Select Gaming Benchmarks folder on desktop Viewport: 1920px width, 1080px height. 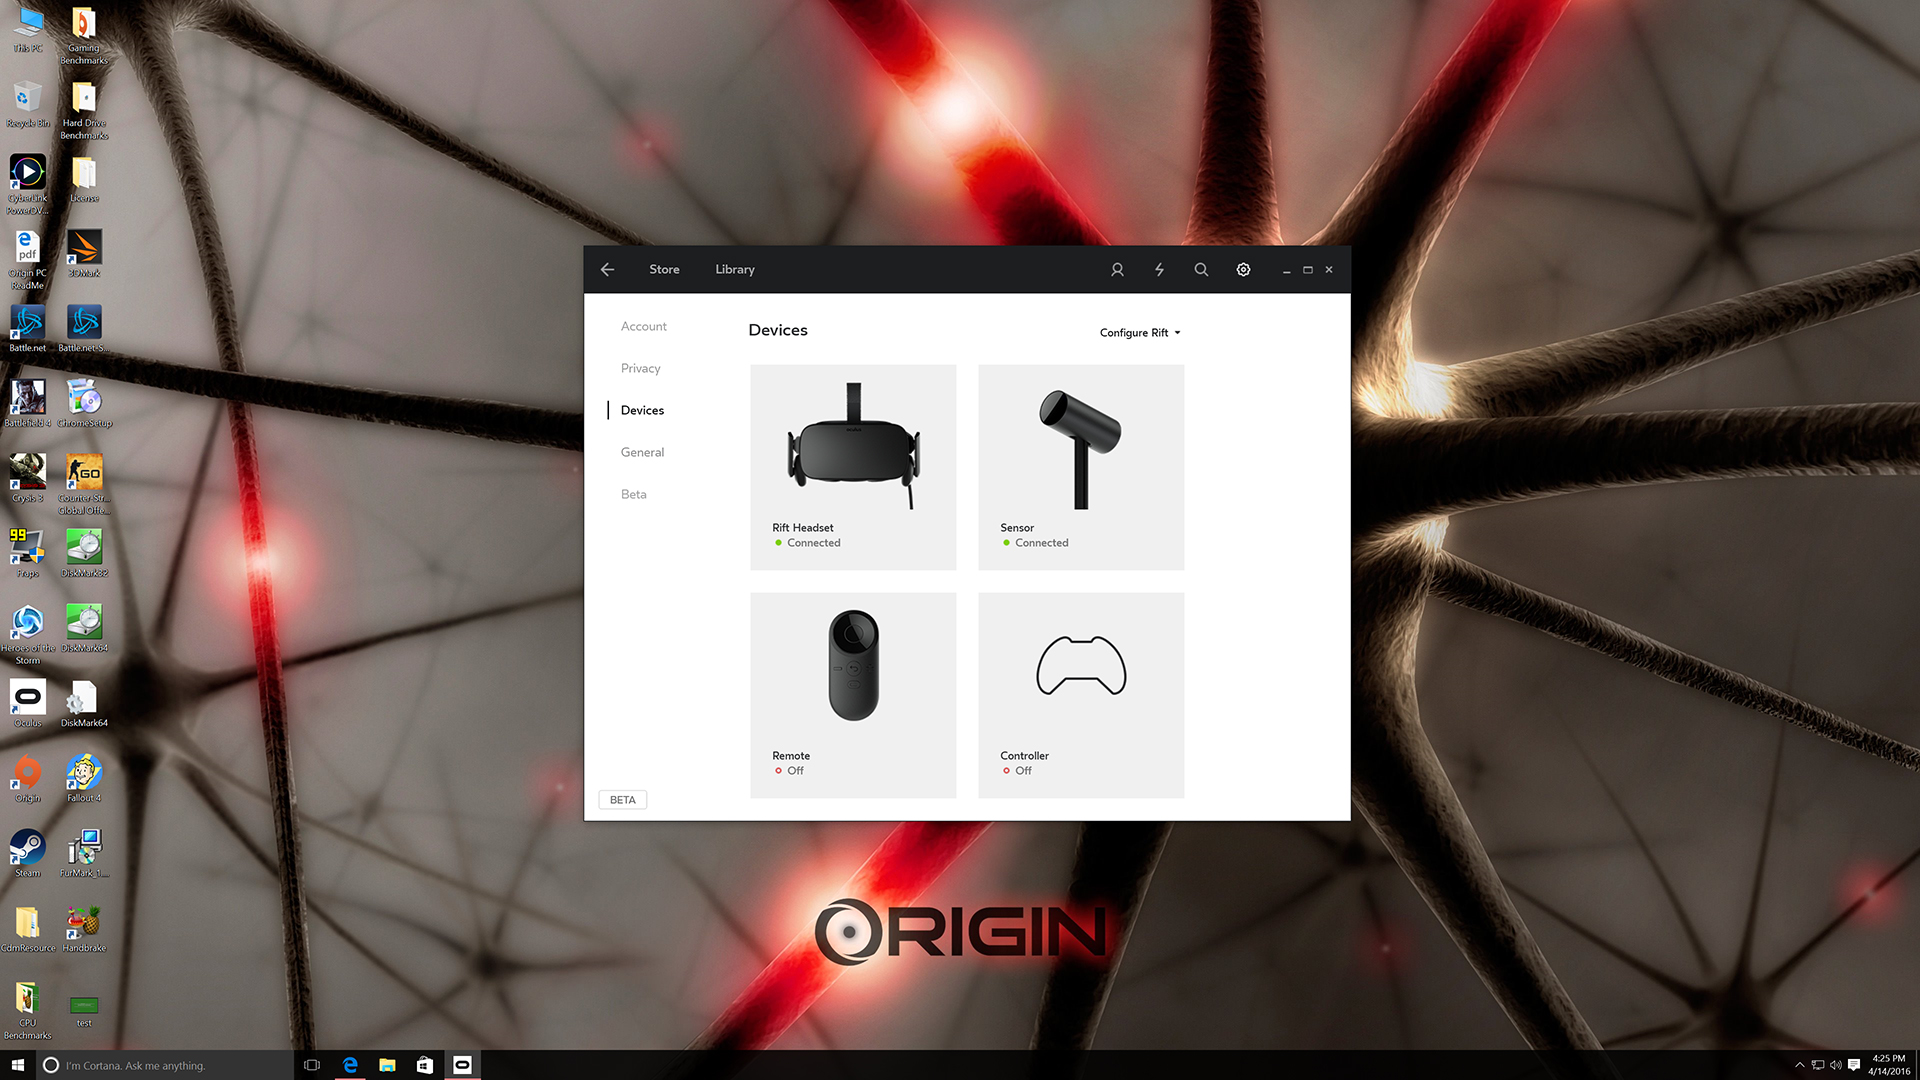point(84,36)
